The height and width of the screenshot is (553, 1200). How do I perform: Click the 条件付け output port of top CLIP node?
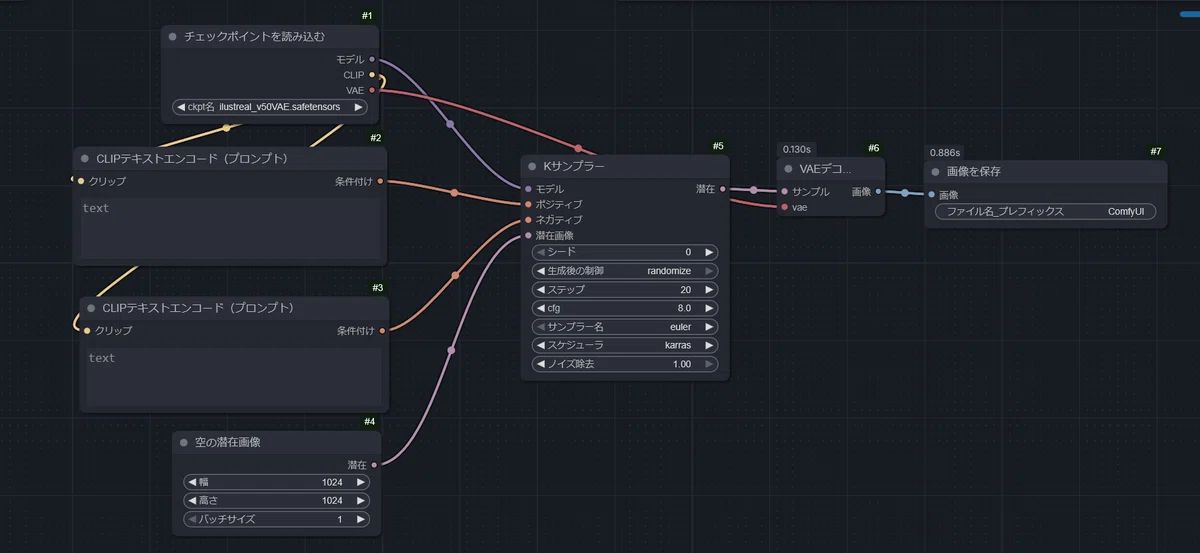(x=381, y=182)
